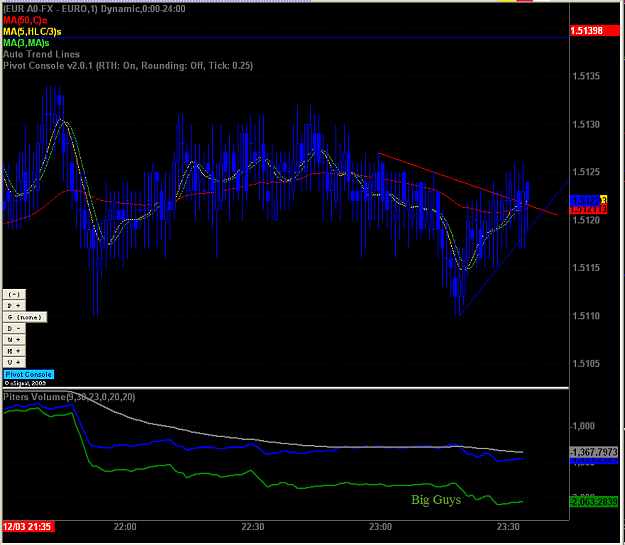Click the 23:00 time axis label
Viewport: 625px width, 545px height.
pos(381,527)
